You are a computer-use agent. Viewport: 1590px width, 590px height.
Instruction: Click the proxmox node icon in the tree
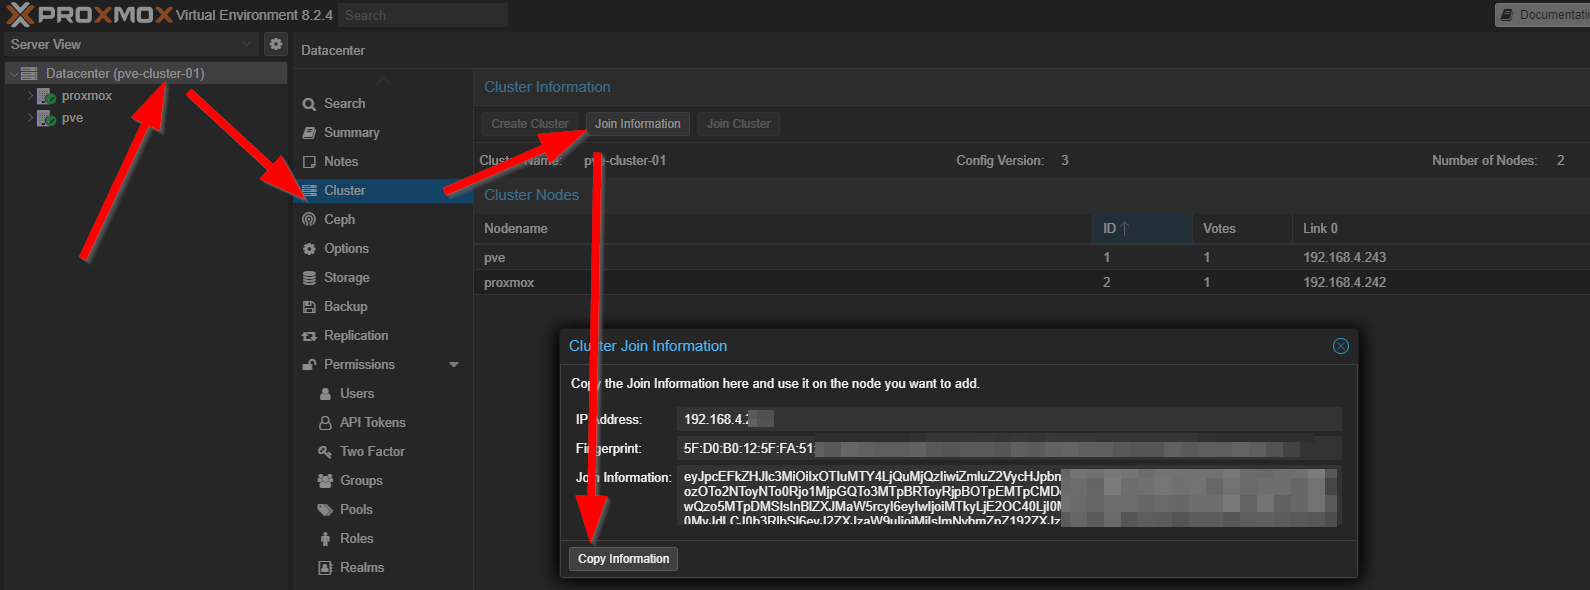pos(46,96)
